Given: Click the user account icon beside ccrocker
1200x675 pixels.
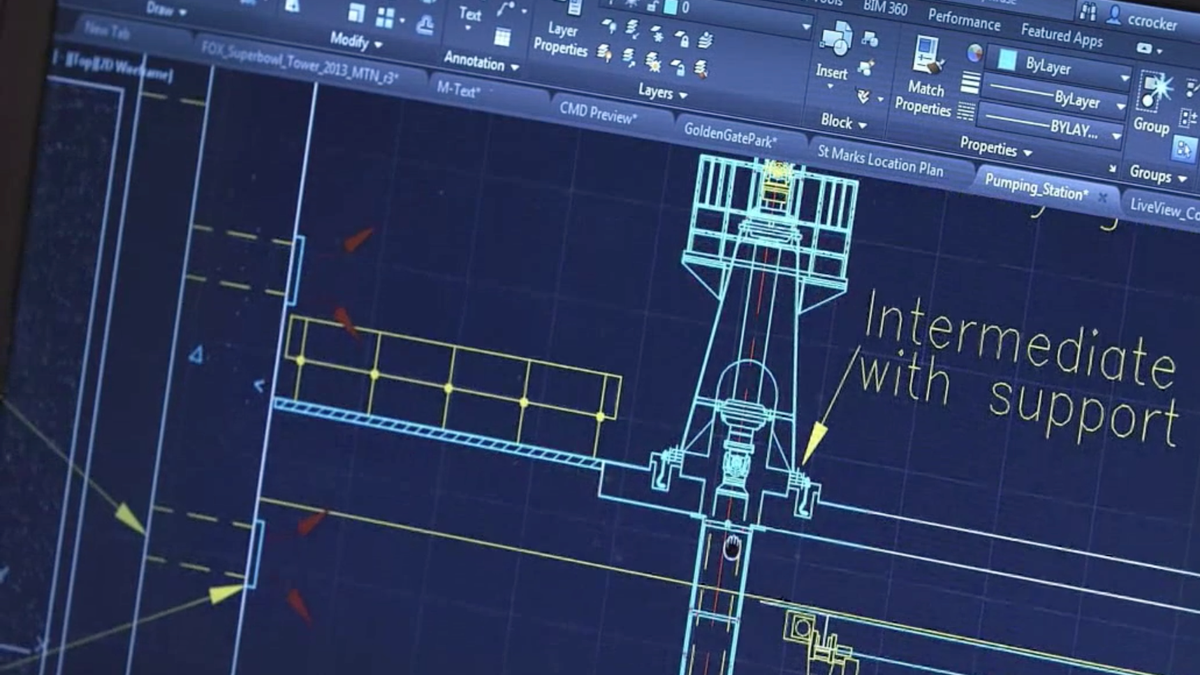Looking at the screenshot, I should click(x=1115, y=14).
